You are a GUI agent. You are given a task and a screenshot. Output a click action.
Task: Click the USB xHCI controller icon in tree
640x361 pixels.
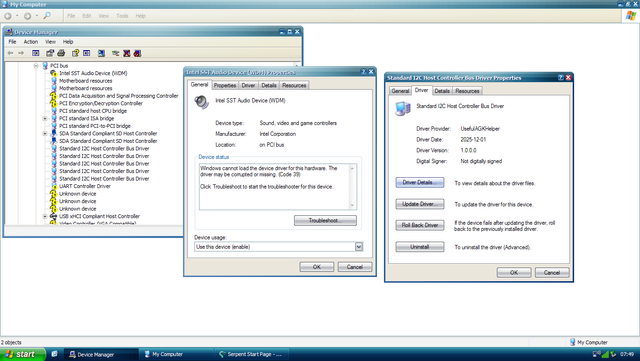53,216
